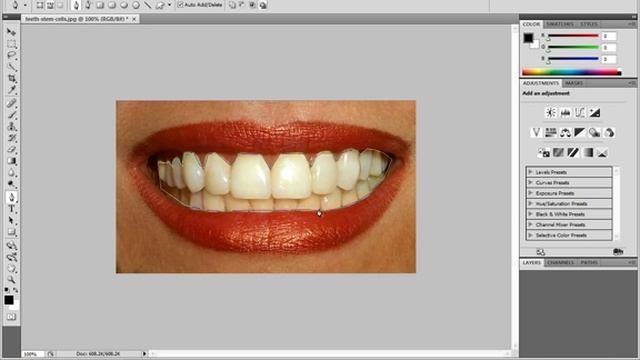This screenshot has height=360, width=640.
Task: Select the Healing Brush tool
Action: pos(11,103)
